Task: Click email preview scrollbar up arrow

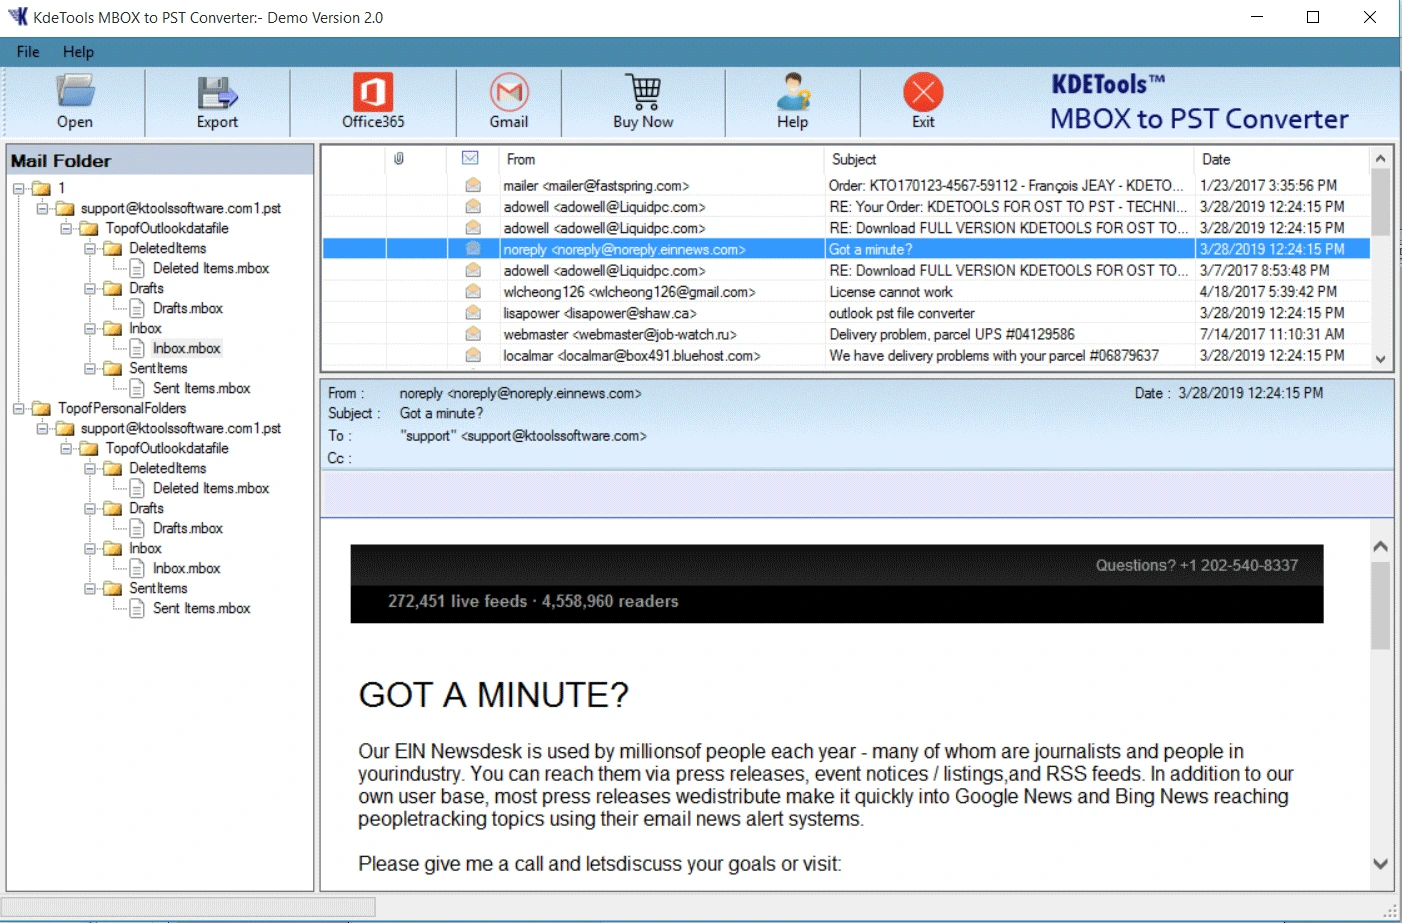Action: (x=1381, y=546)
